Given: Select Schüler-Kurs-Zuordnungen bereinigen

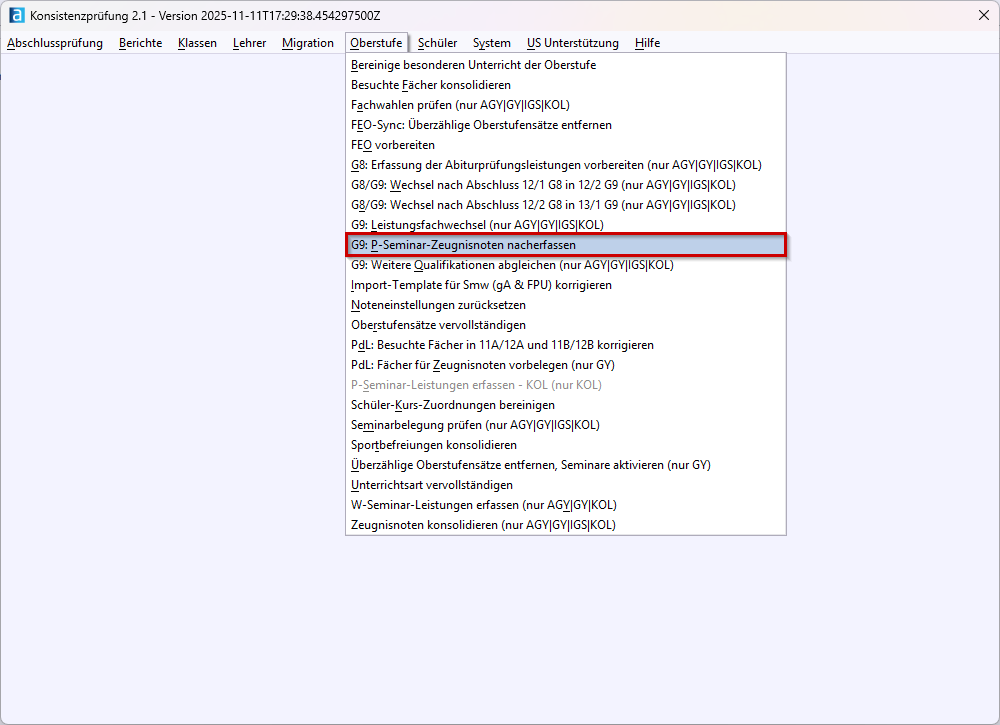Looking at the screenshot, I should click(453, 405).
